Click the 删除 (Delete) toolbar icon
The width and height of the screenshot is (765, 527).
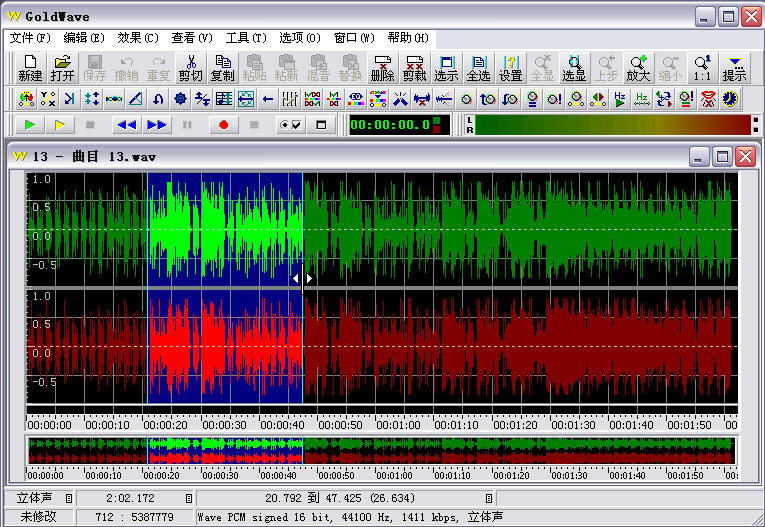[382, 67]
